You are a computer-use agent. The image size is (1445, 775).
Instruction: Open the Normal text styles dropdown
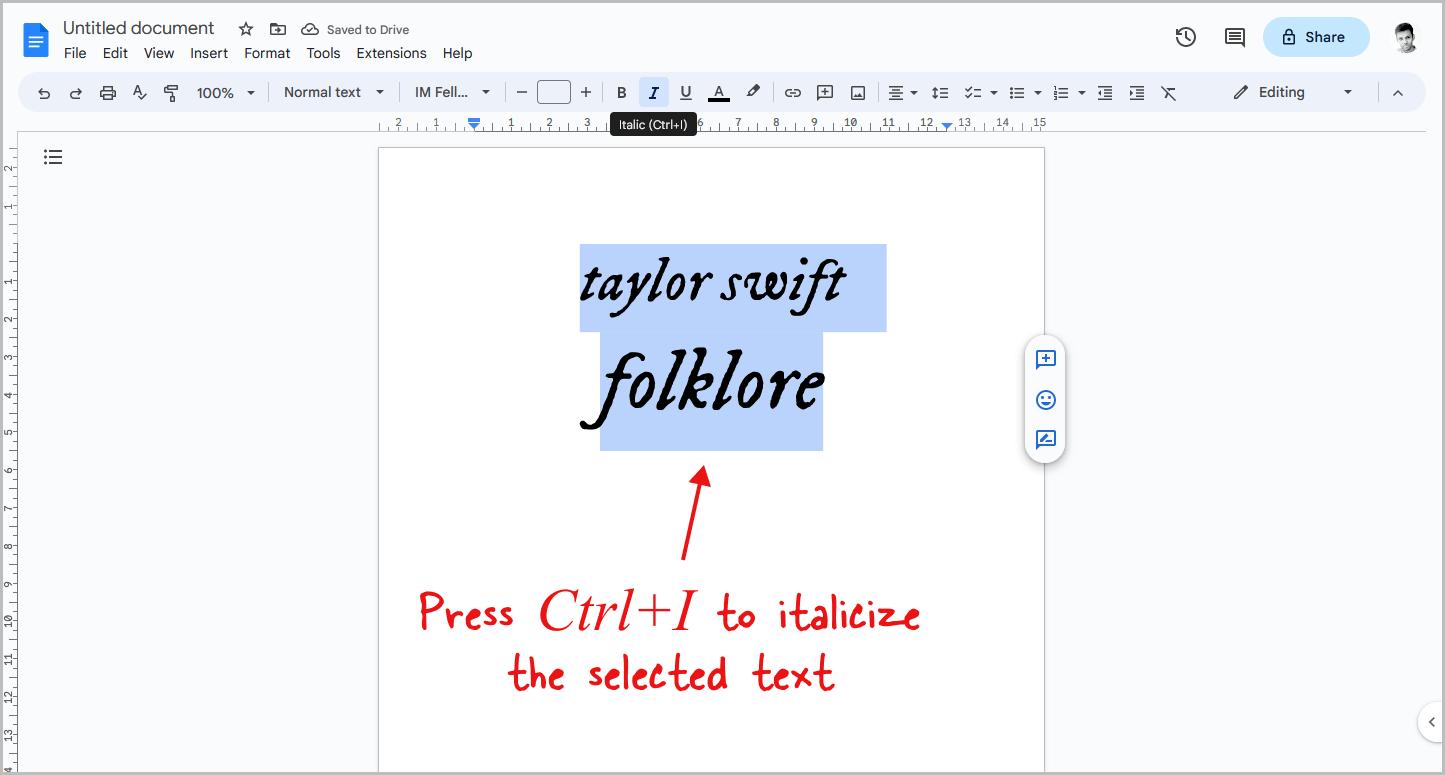(x=334, y=92)
